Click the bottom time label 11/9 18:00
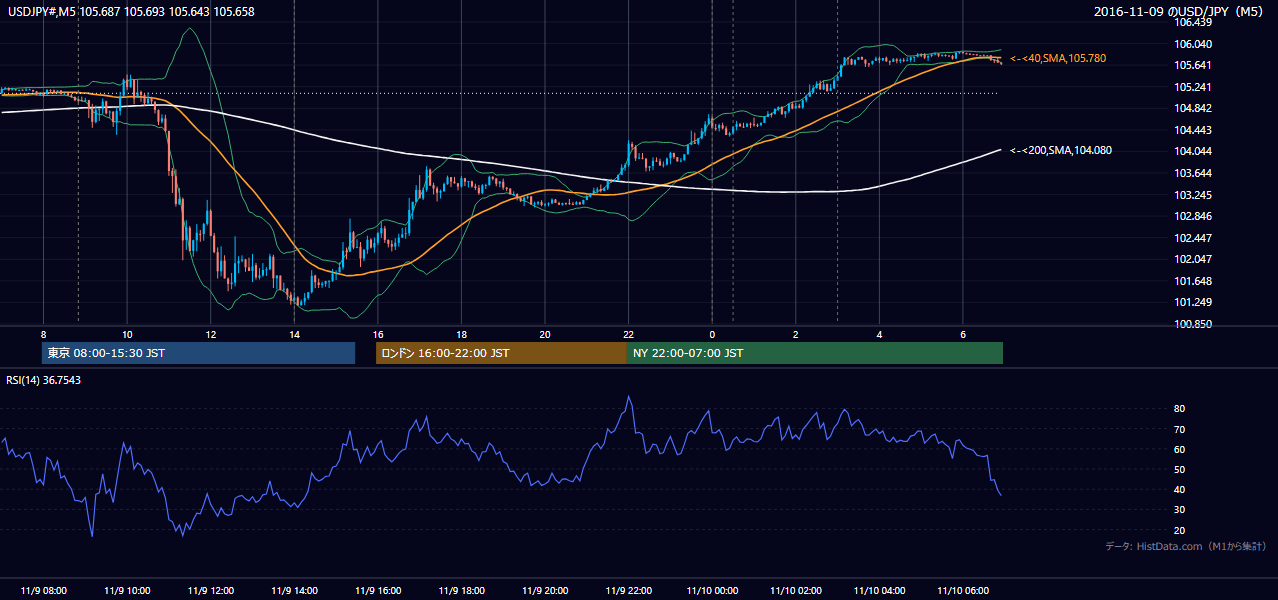1278x600 pixels. [461, 590]
